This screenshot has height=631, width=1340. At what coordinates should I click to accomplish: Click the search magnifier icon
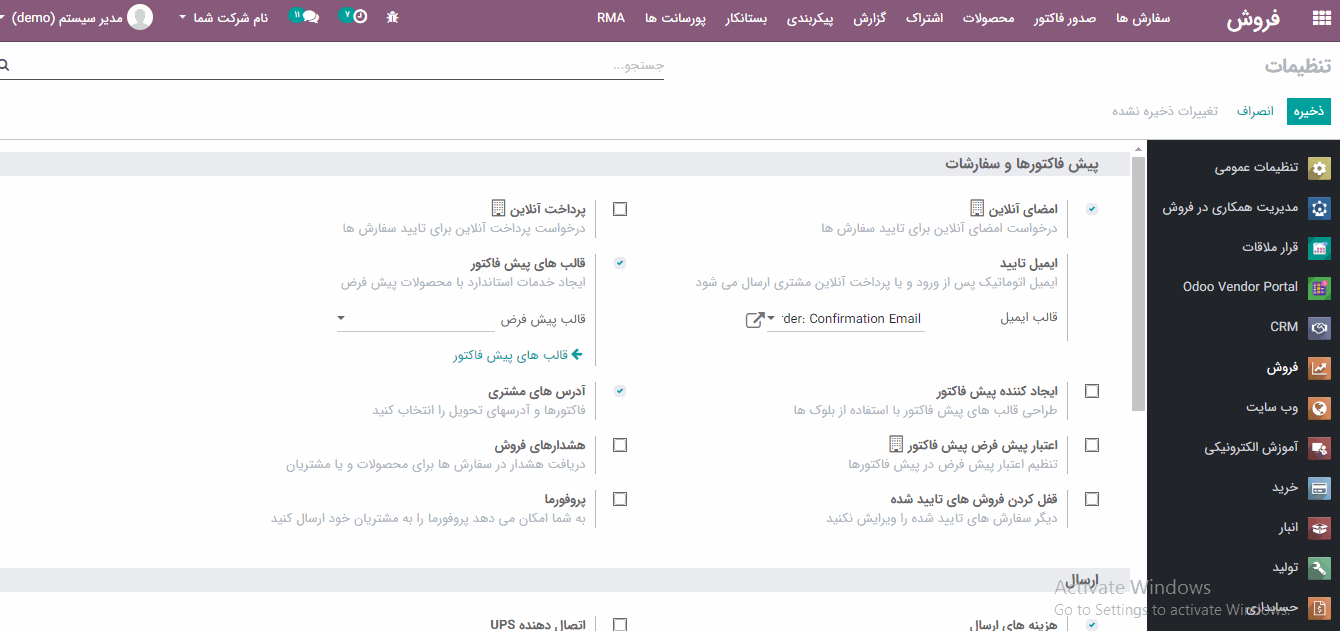[x=4, y=65]
